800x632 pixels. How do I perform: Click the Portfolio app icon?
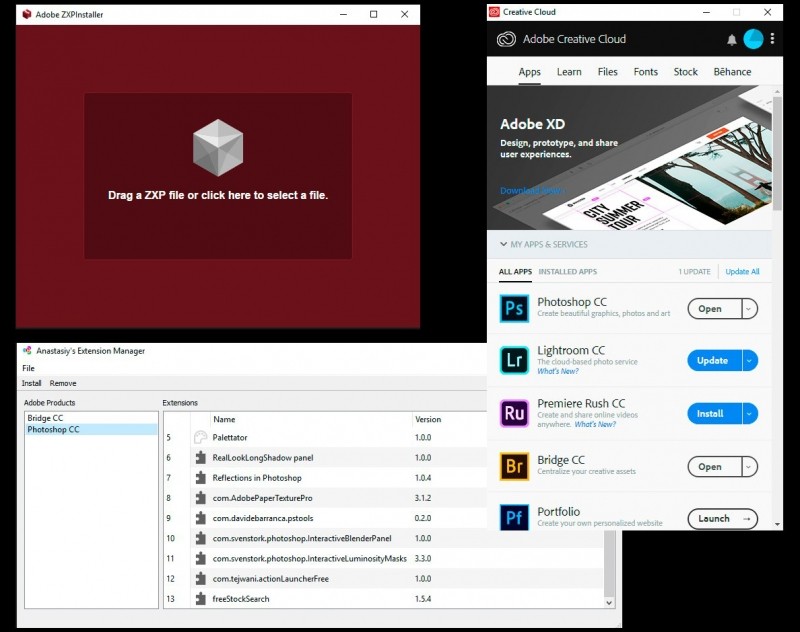[x=514, y=518]
